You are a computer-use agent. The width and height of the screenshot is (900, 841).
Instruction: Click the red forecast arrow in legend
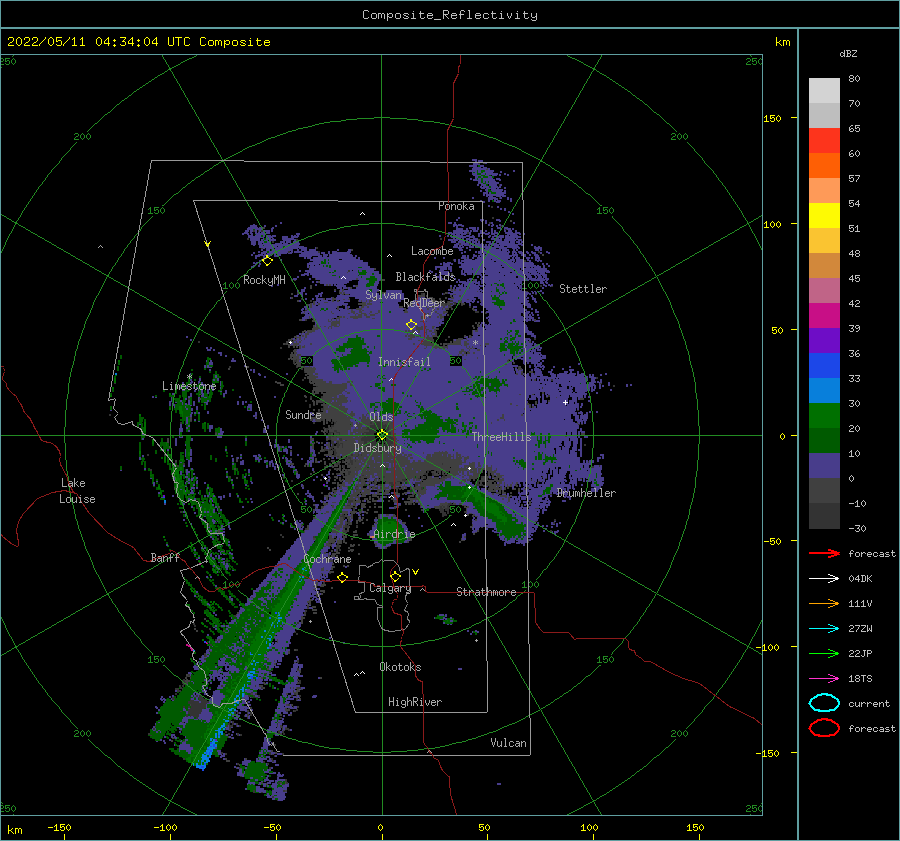[x=824, y=553]
